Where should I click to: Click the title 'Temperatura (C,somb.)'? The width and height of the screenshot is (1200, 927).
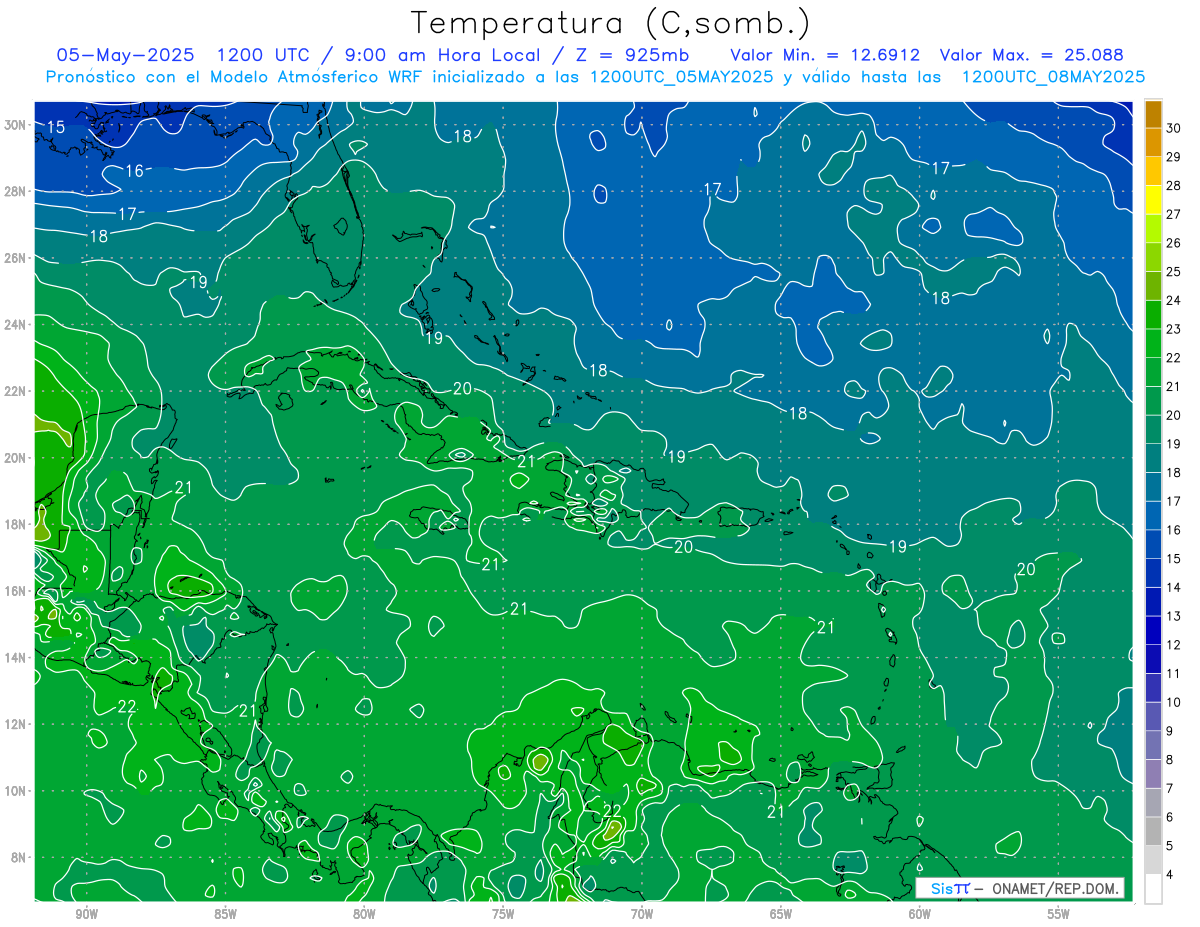coord(611,23)
